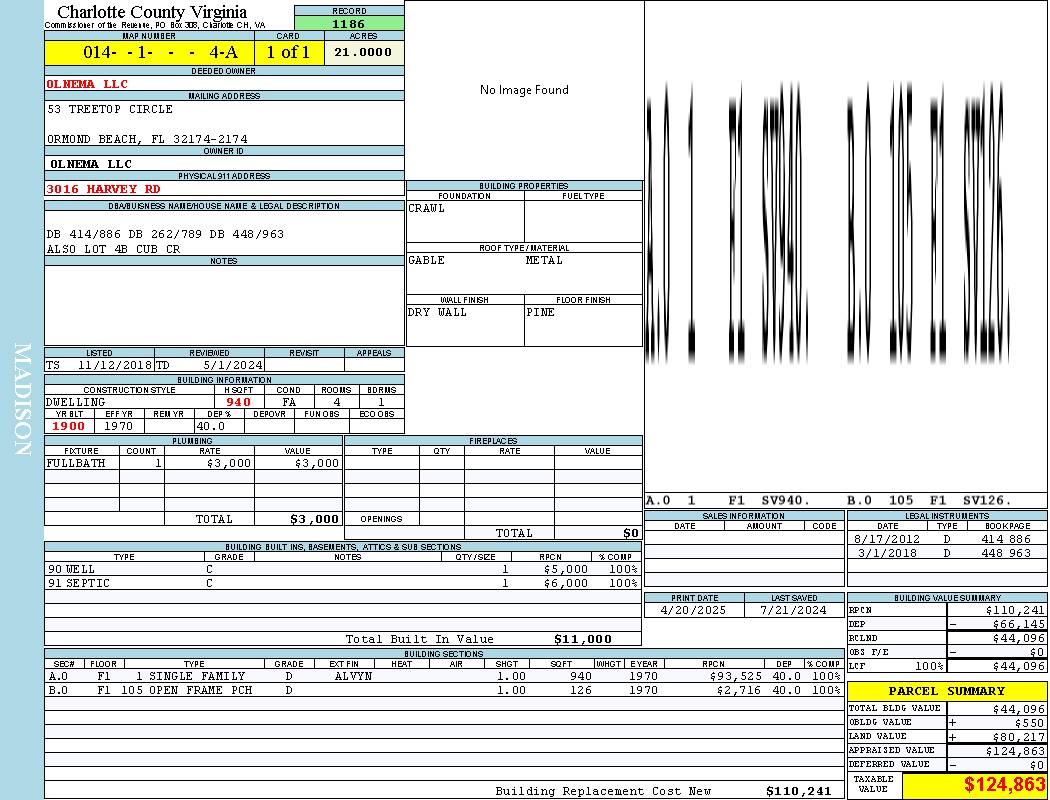Select the 90 WELL built-in row

click(343, 569)
